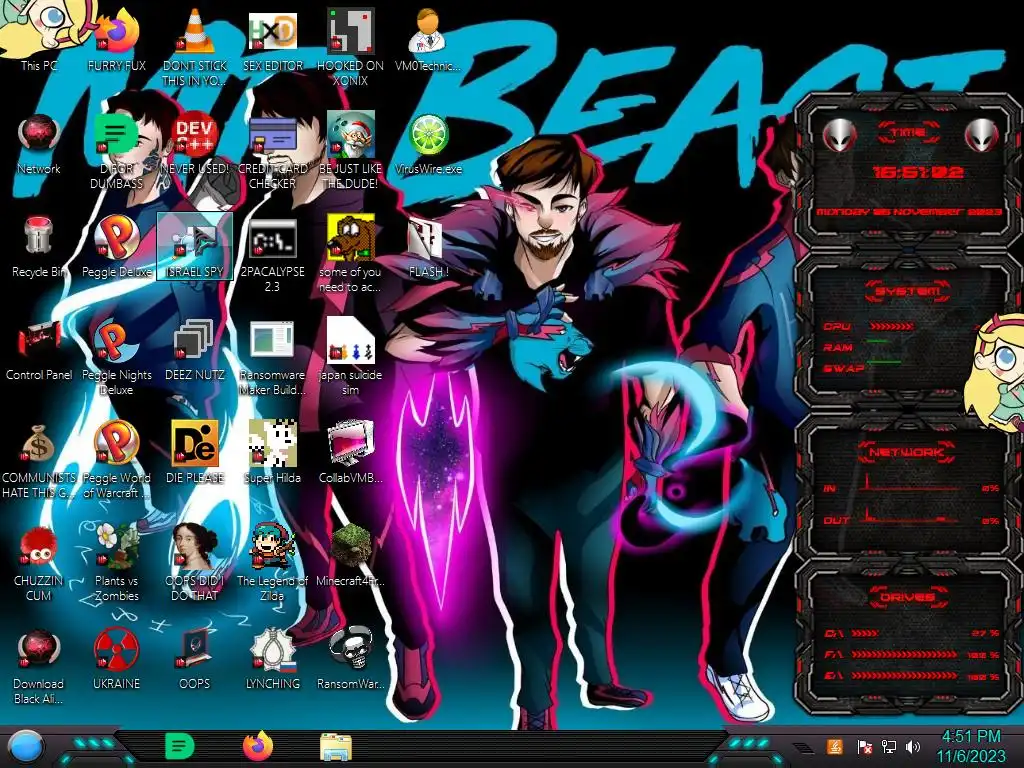This screenshot has width=1024, height=768.
Task: Click the F:\ drive usage bar
Action: (x=904, y=654)
